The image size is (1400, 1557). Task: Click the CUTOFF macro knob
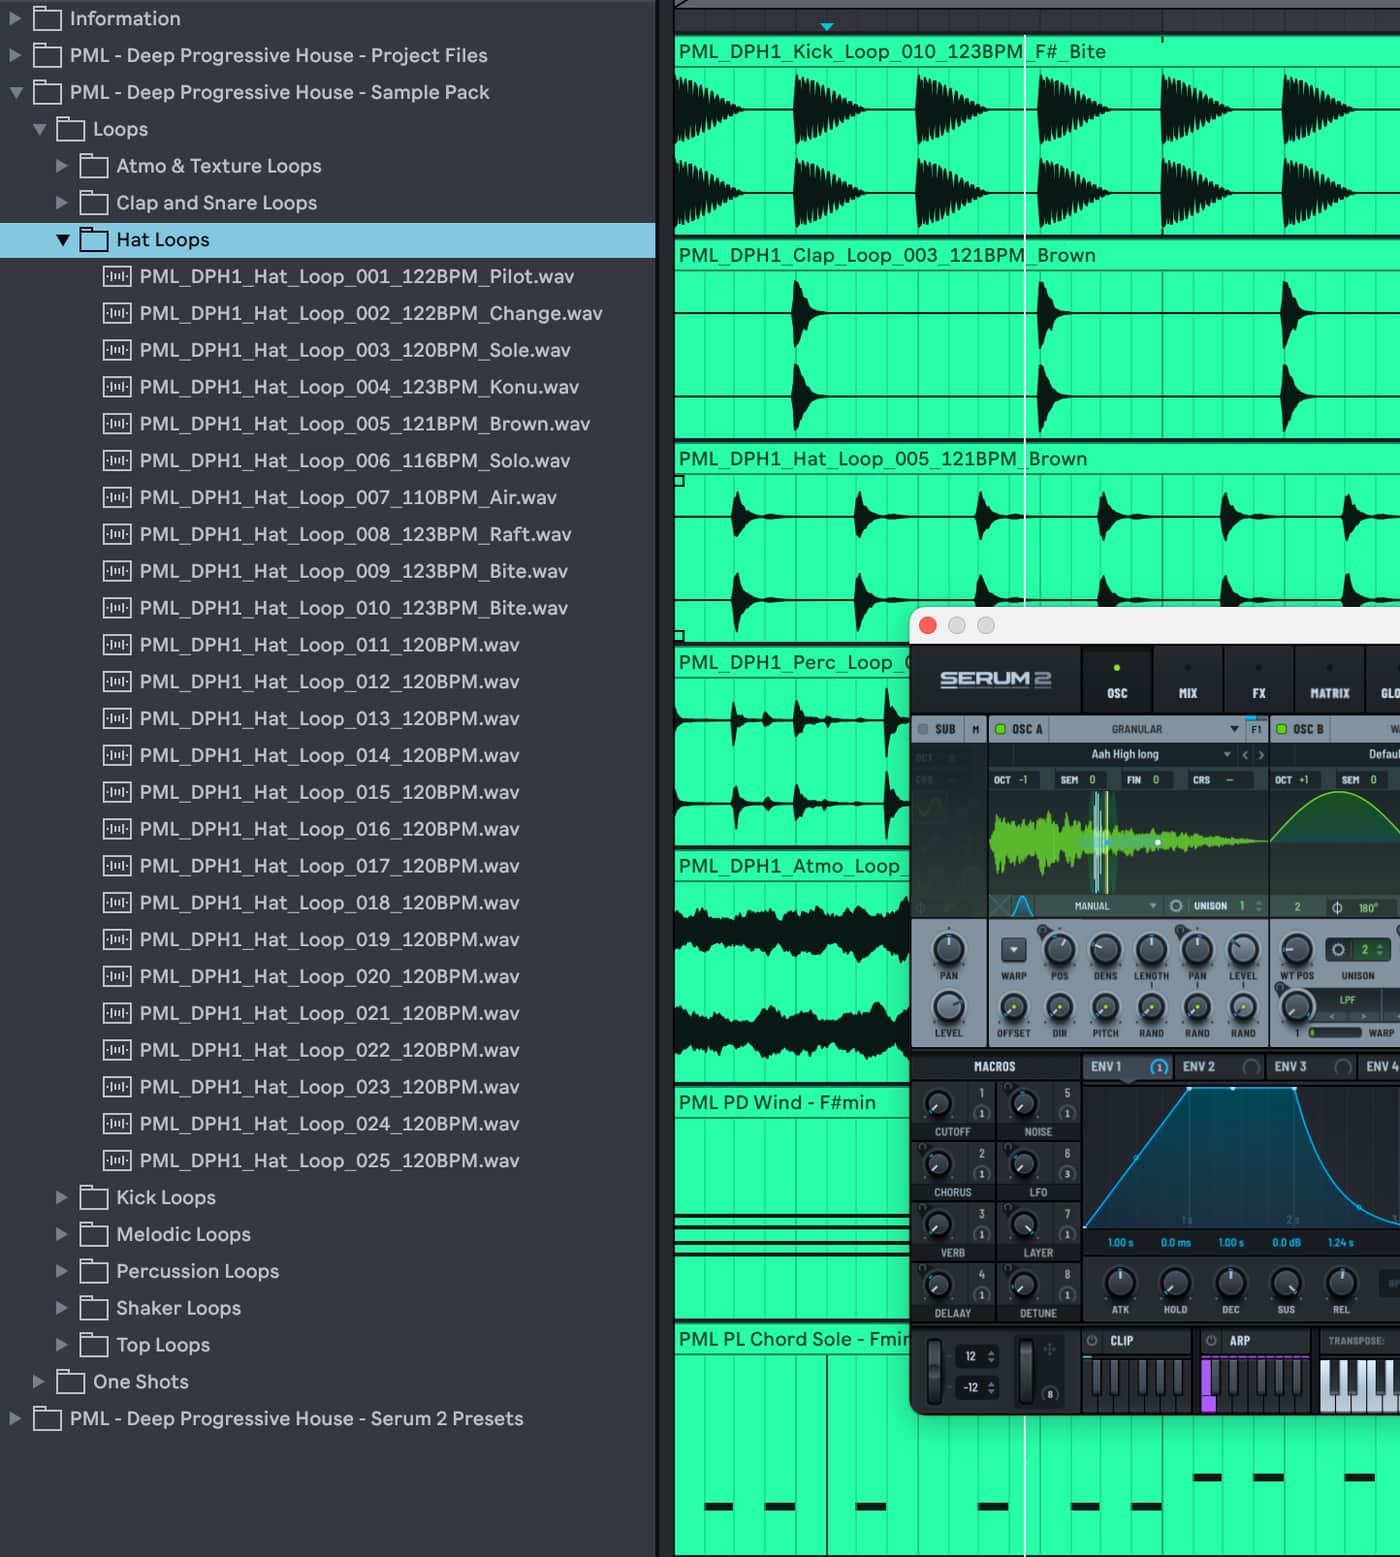(938, 1104)
